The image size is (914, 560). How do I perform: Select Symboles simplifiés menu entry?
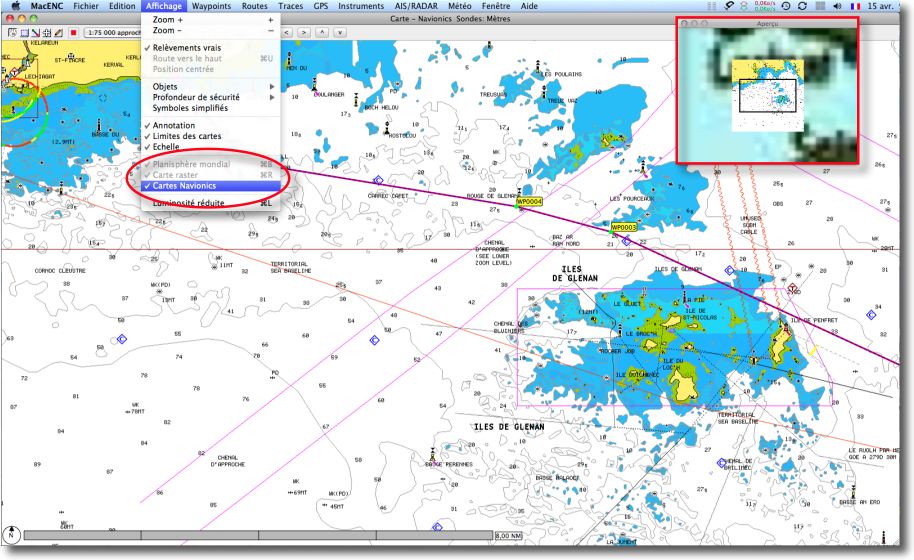click(x=210, y=108)
